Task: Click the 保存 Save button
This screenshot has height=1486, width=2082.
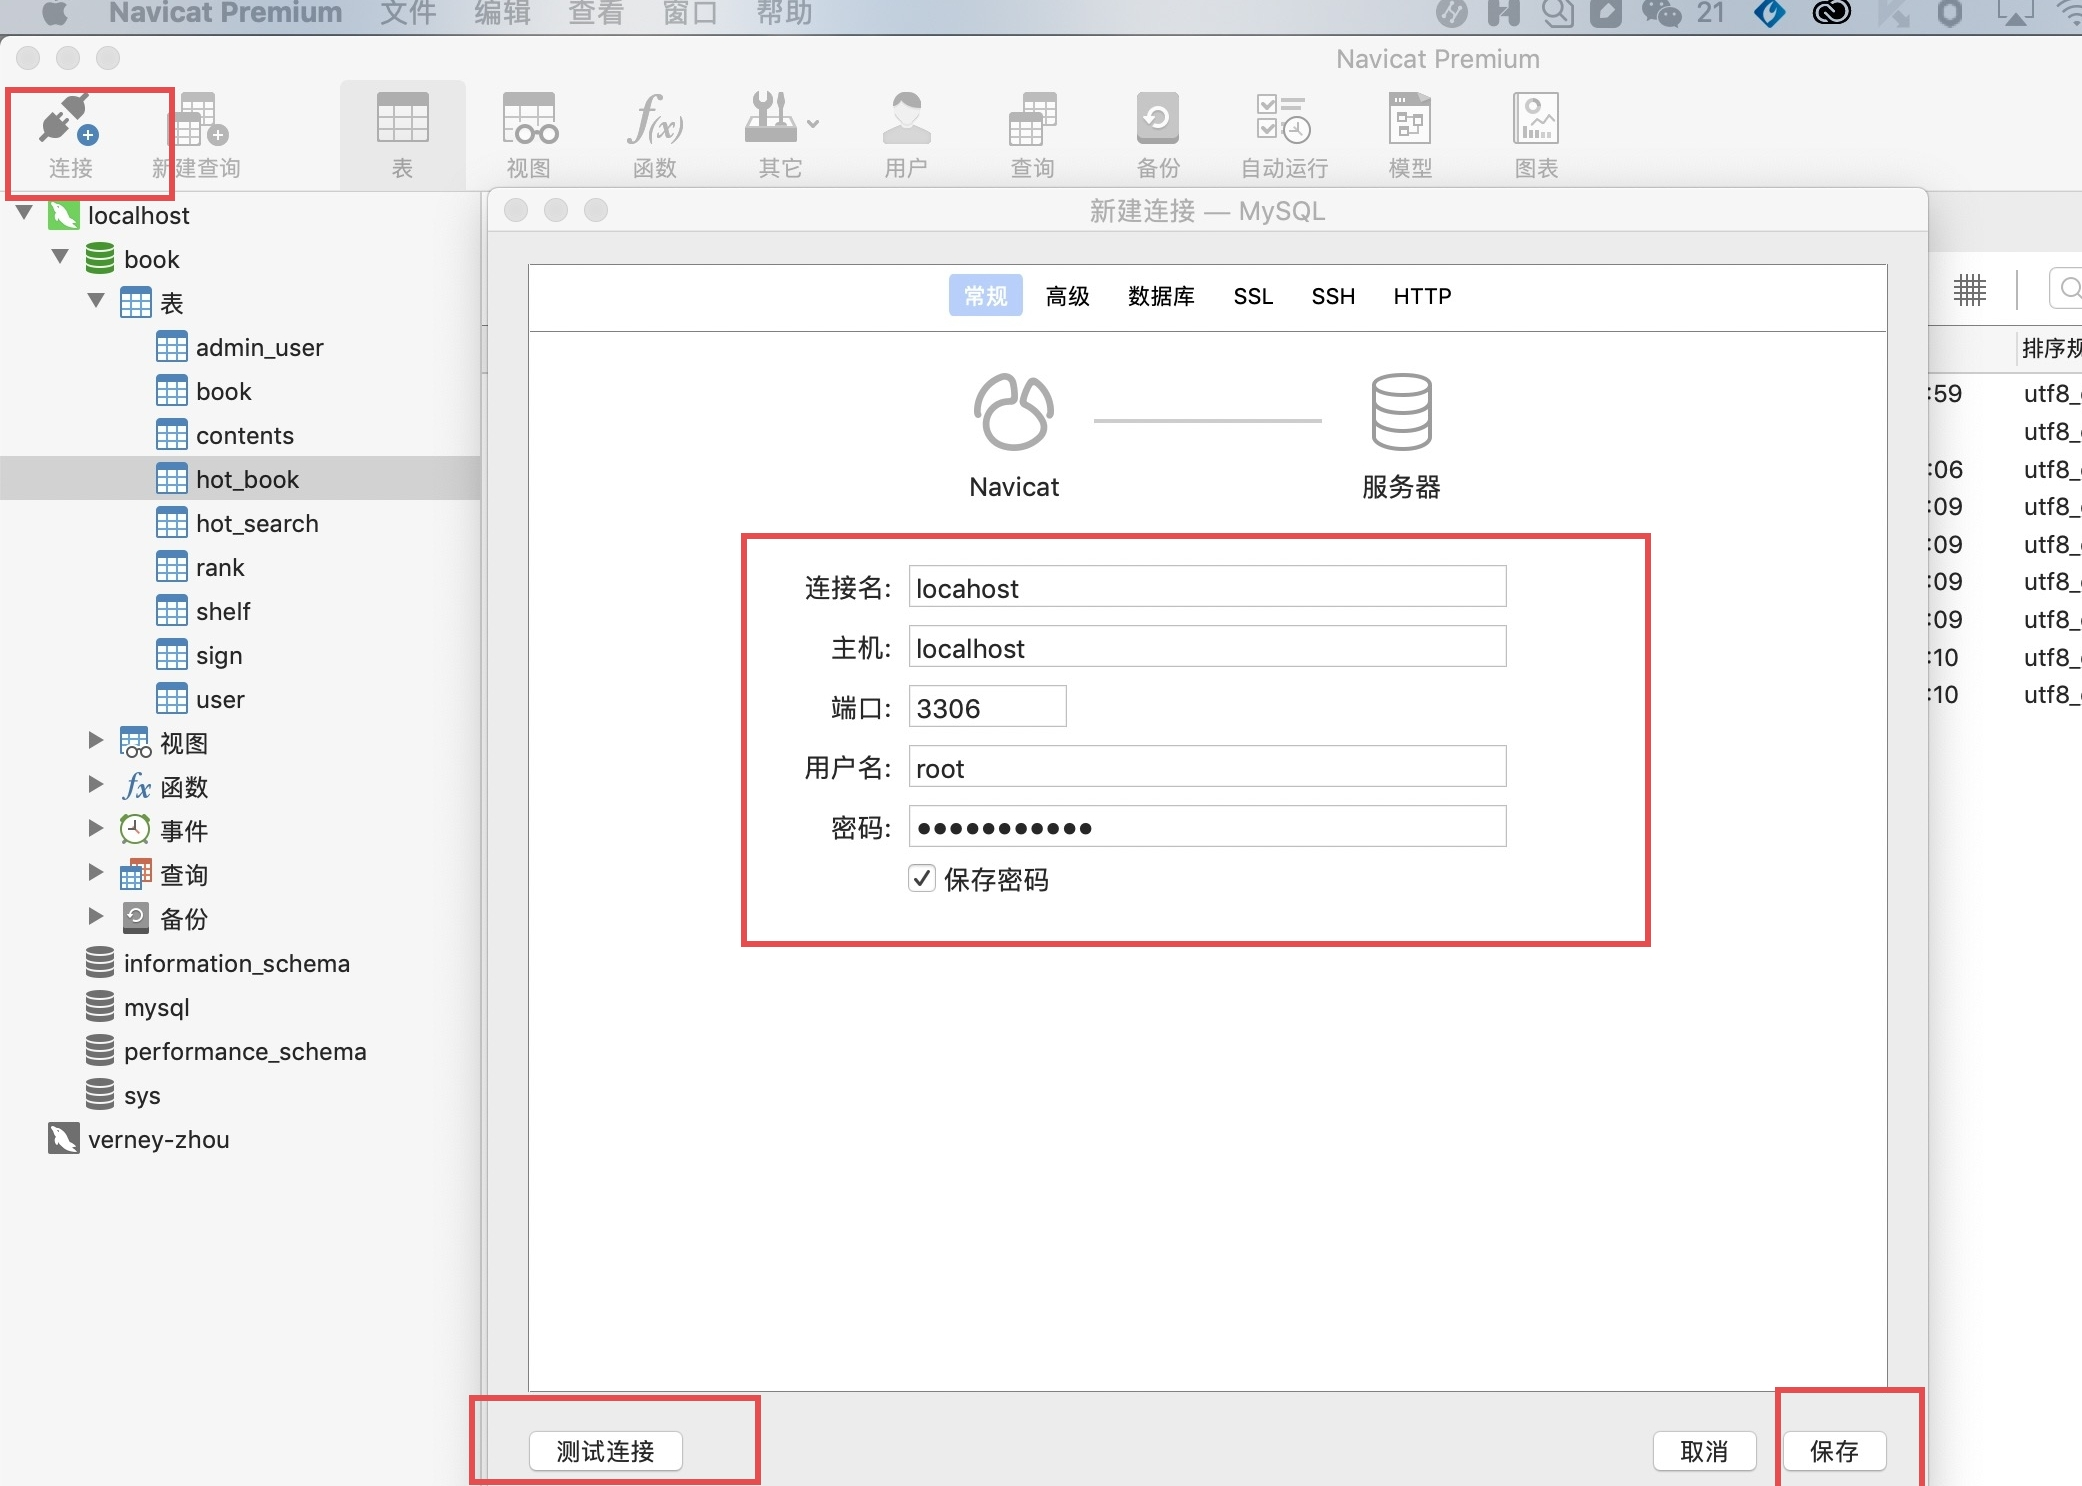Action: click(x=1834, y=1451)
